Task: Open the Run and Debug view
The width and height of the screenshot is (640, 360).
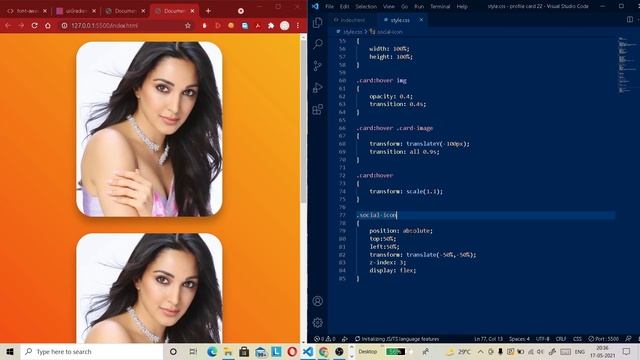Action: coord(318,87)
